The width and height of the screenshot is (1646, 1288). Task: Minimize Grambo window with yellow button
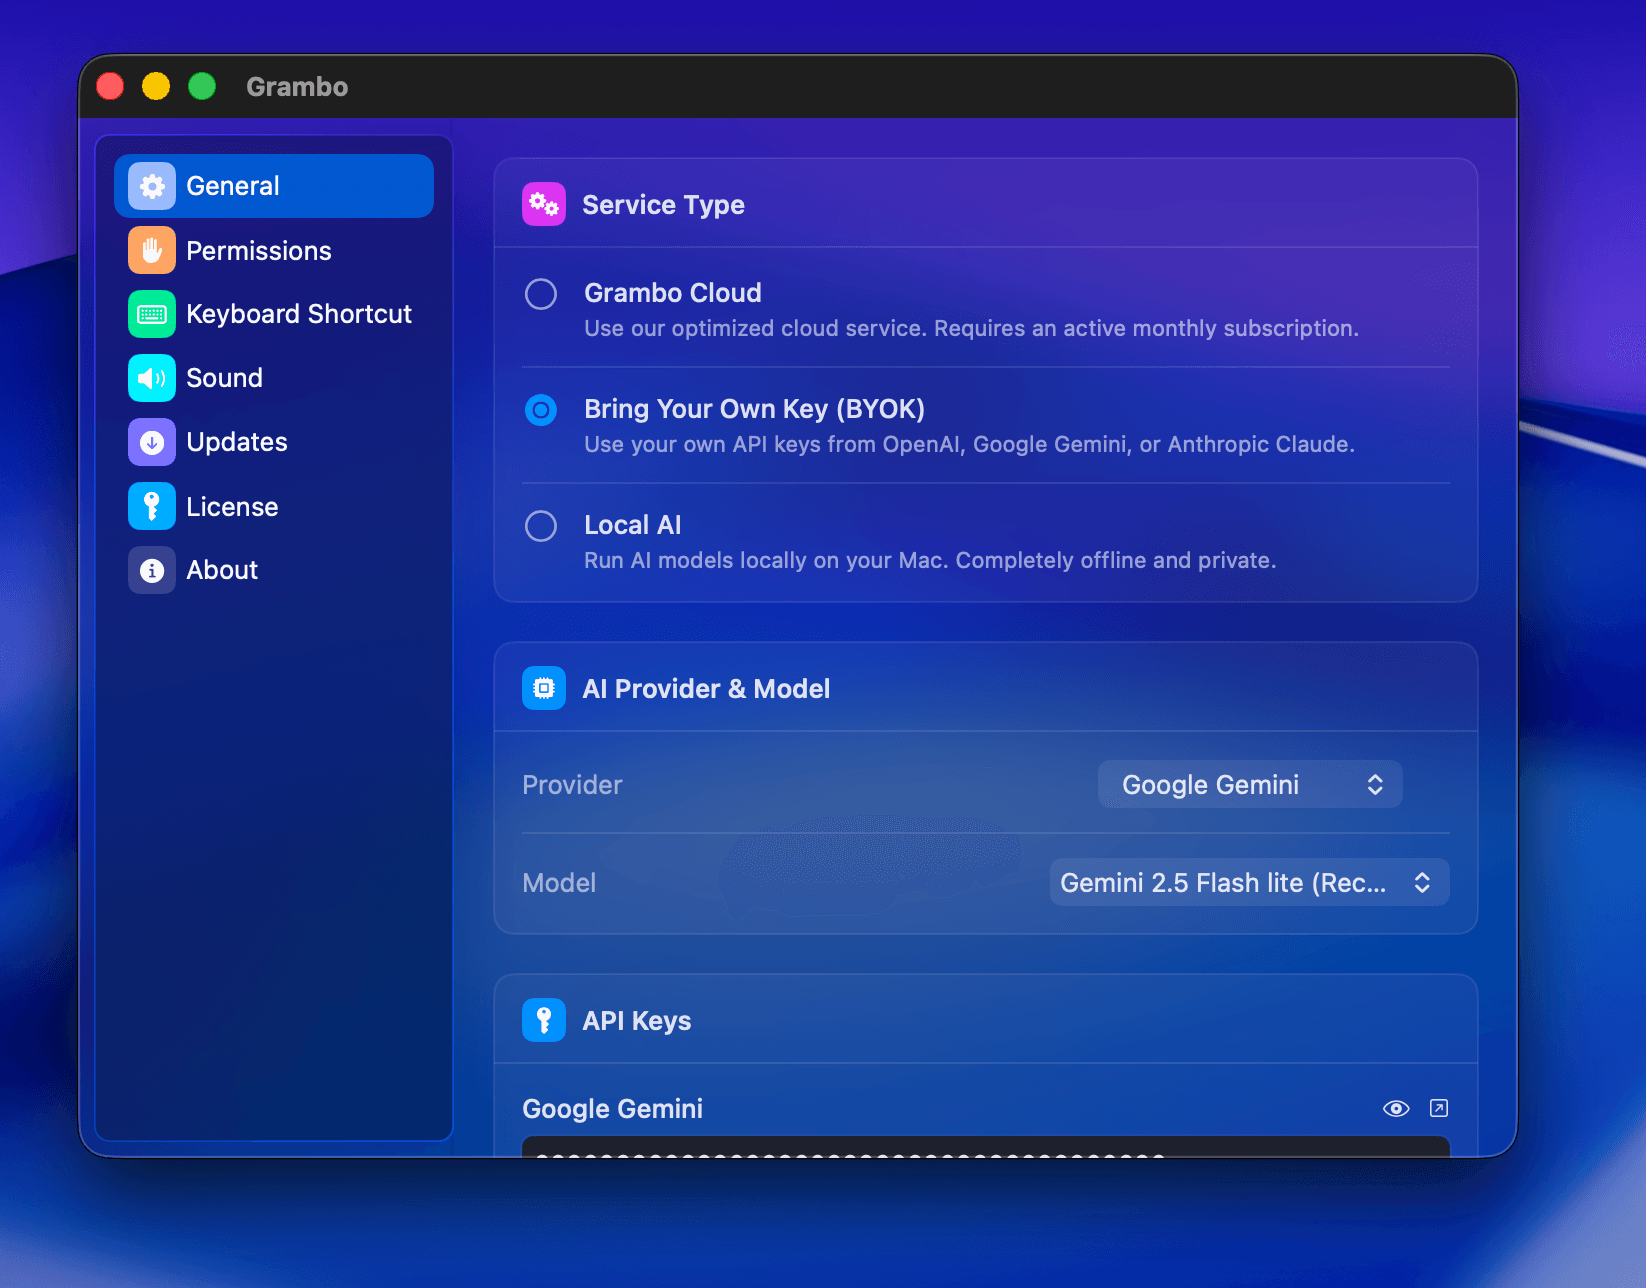pyautogui.click(x=156, y=86)
